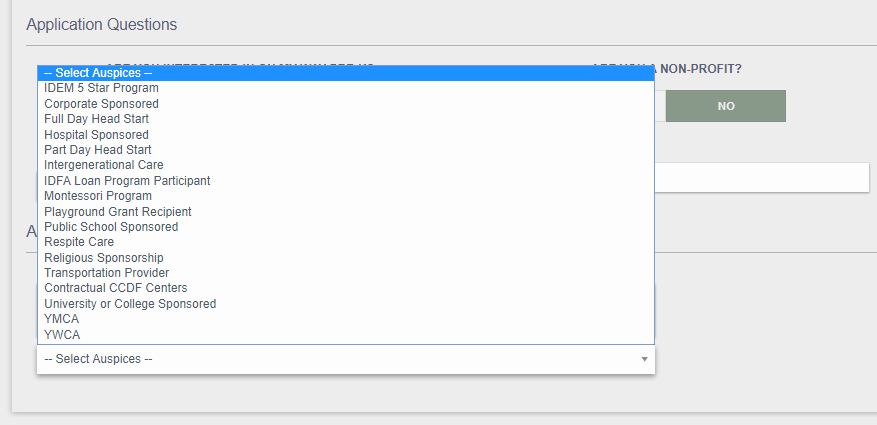The image size is (877, 425).
Task: Collapse the Select Auspices dropdown arrow
Action: [644, 359]
